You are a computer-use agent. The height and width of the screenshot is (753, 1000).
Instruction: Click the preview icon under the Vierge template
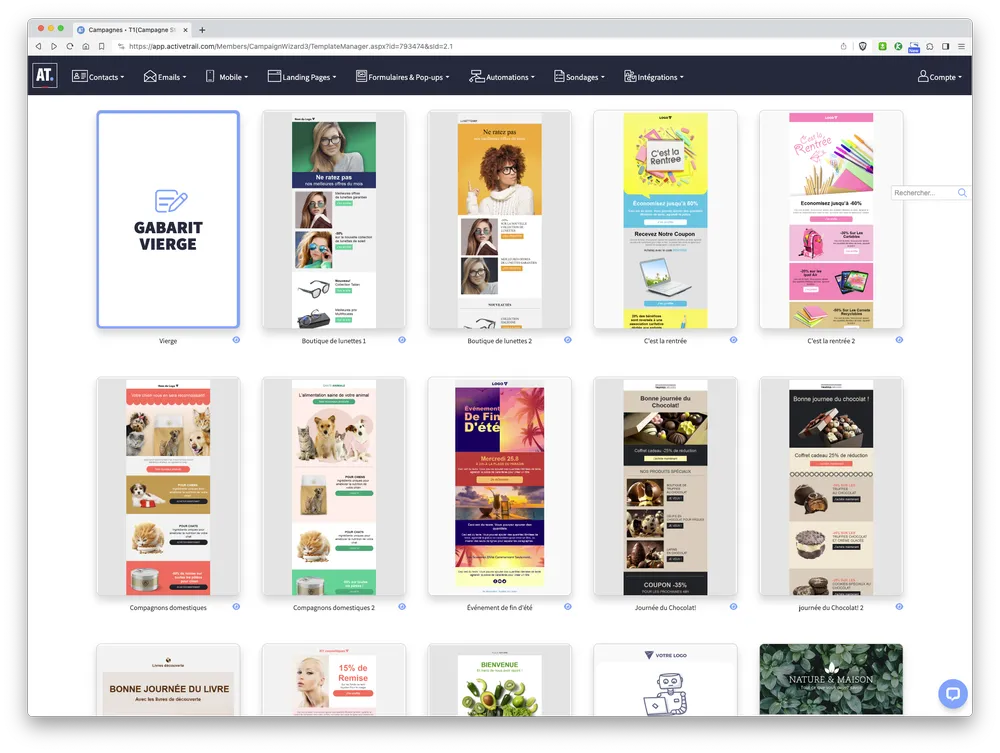click(236, 340)
